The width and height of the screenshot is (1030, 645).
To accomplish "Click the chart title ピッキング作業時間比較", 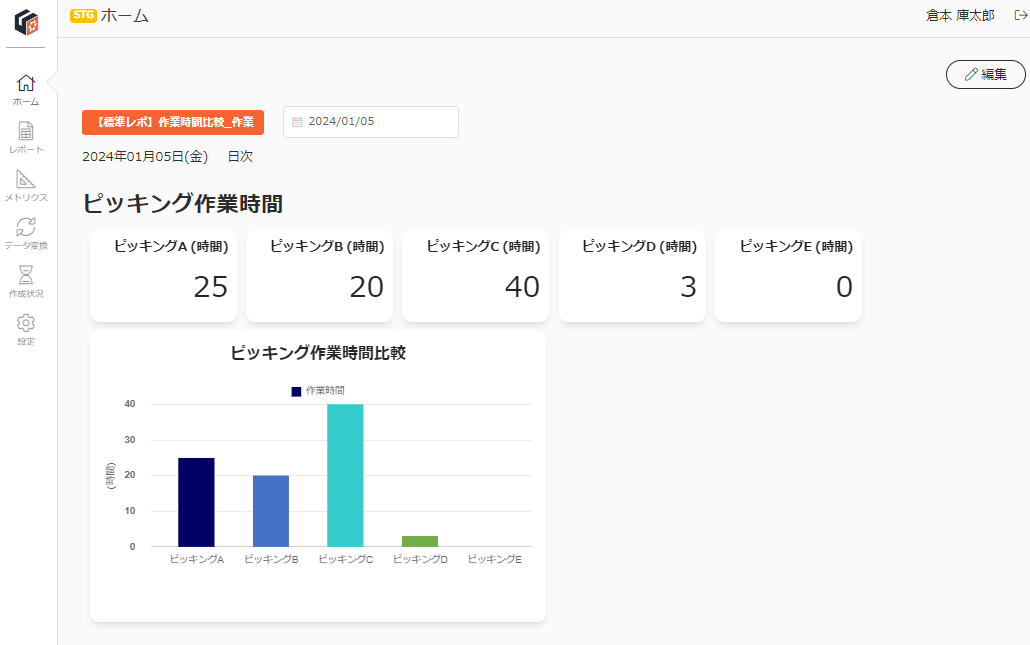I will pos(318,353).
